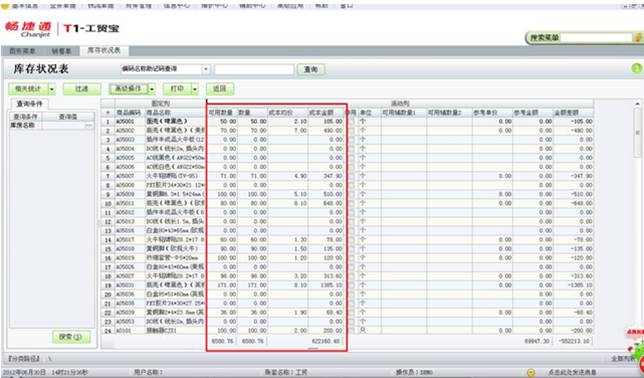Click the 商品编码 column header
This screenshot has width=644, height=378.
(129, 113)
